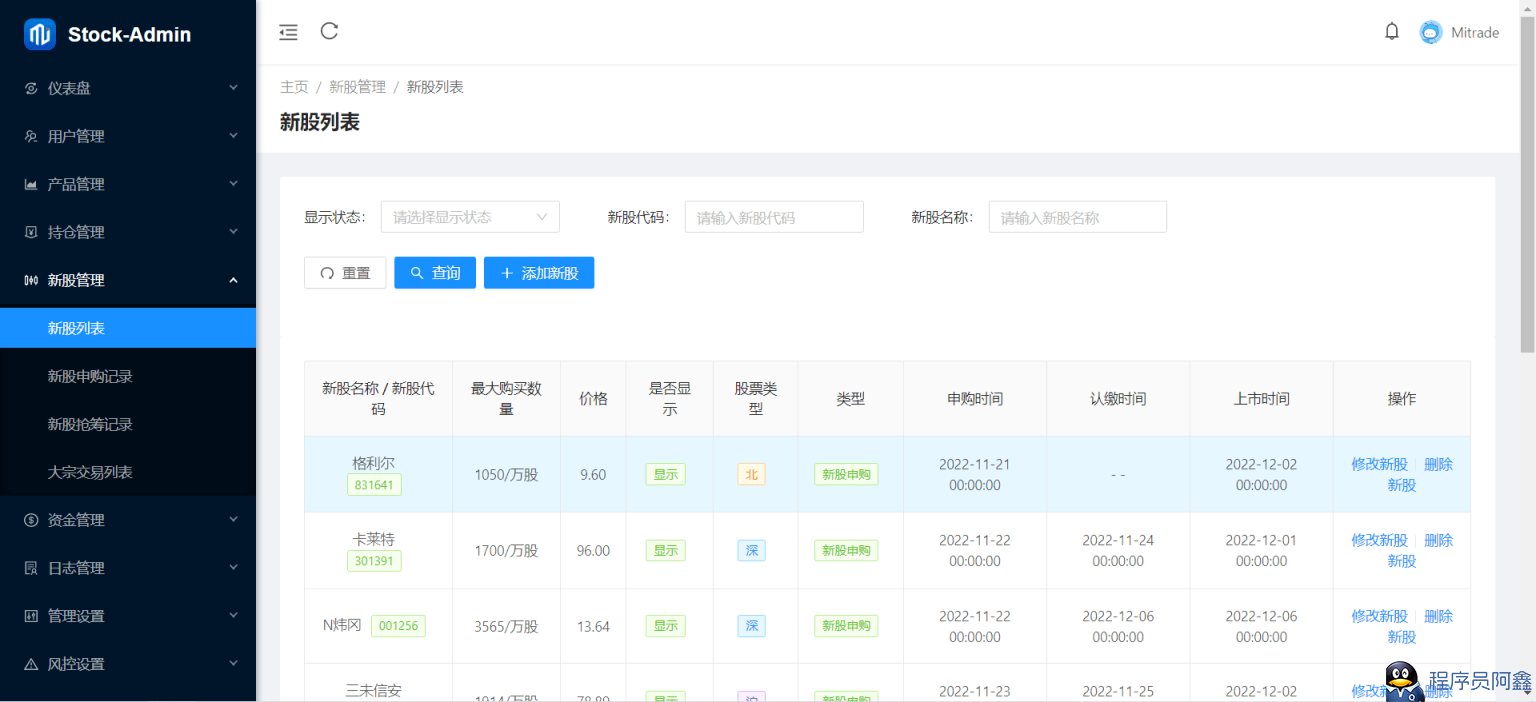The height and width of the screenshot is (702, 1536).
Task: Expand the 用户管理 menu chevron
Action: (233, 136)
